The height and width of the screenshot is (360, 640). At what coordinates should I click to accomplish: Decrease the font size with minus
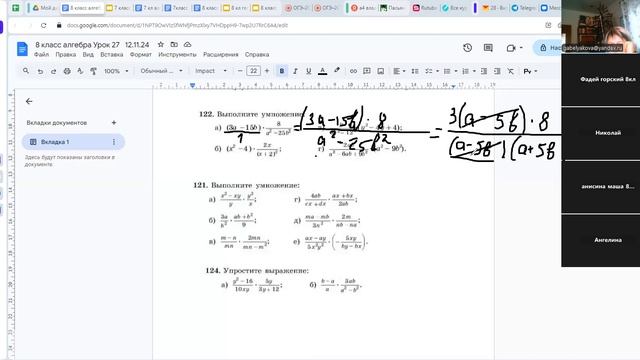tap(240, 71)
